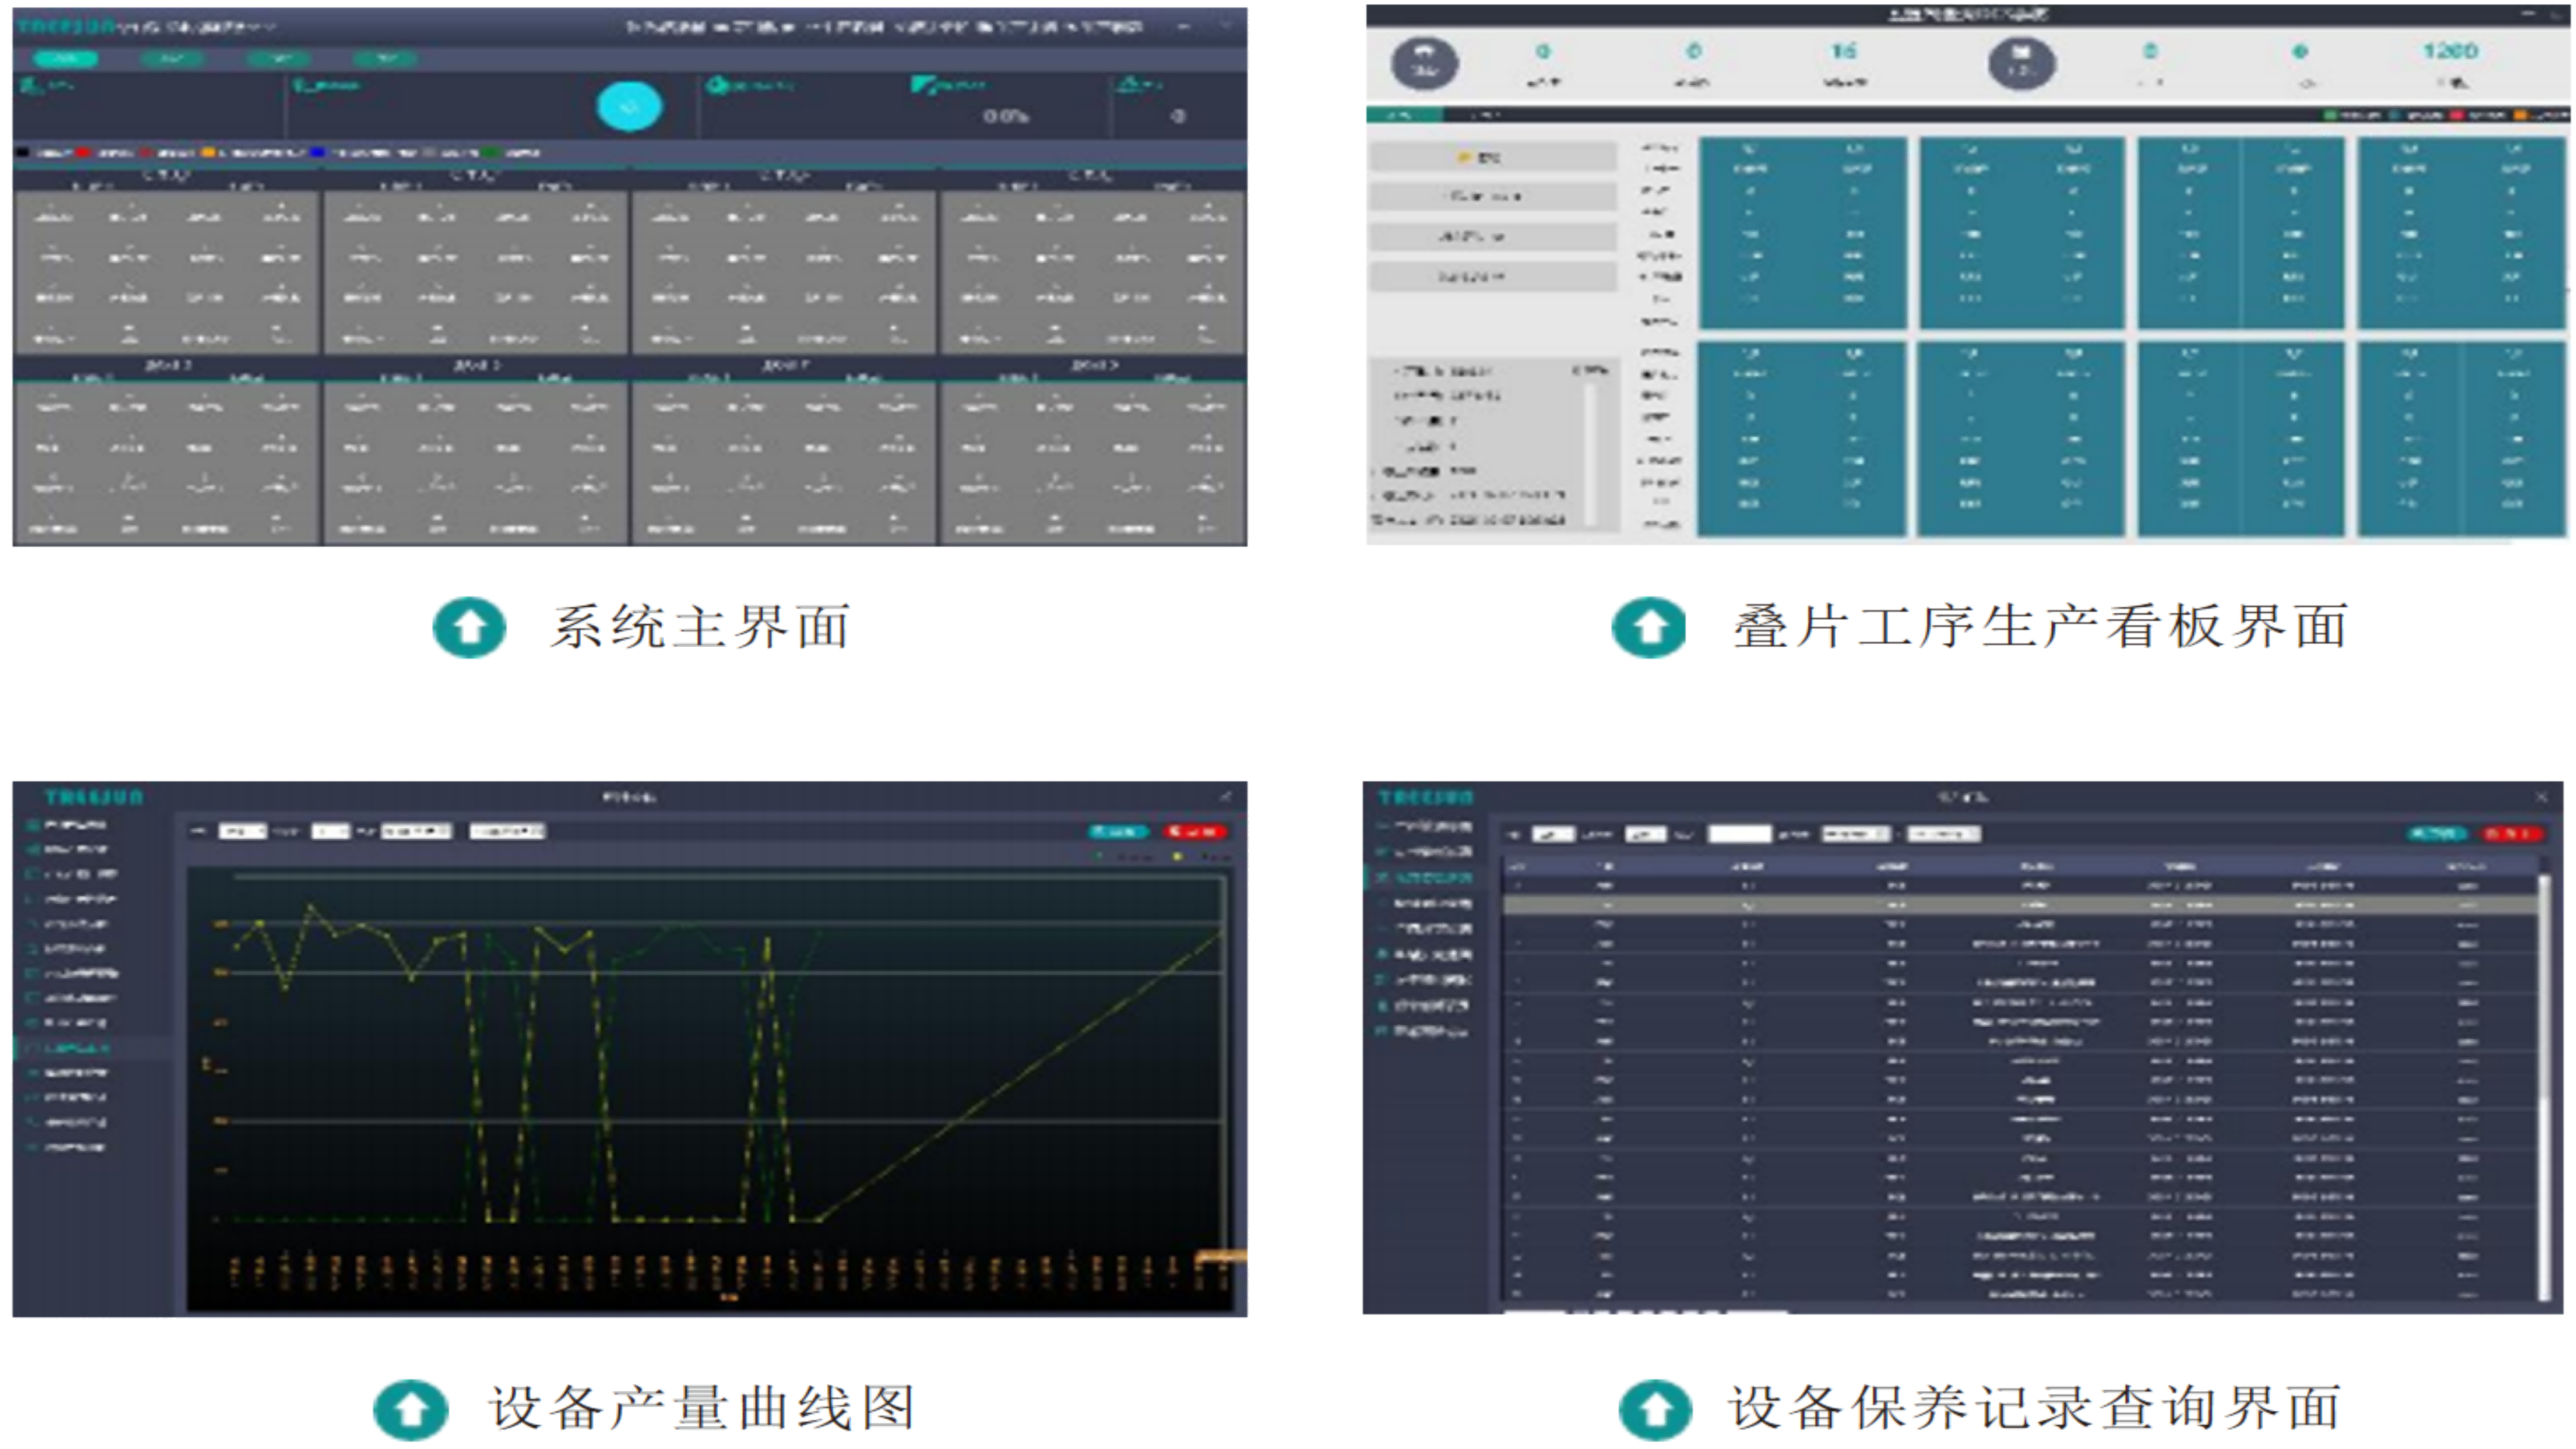The image size is (2576, 1449).
Task: Click the dark round icon in middle of kanban header
Action: pos(2021,63)
